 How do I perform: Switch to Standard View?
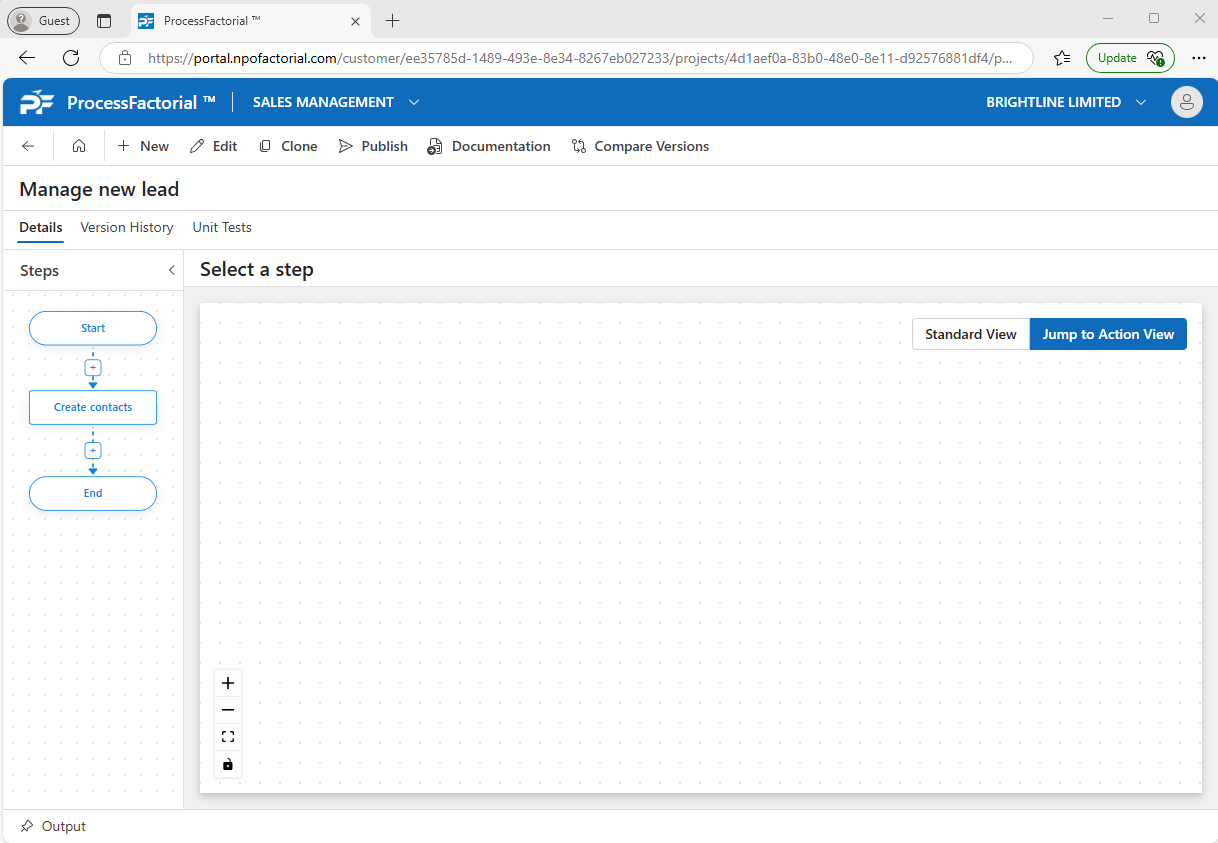970,334
